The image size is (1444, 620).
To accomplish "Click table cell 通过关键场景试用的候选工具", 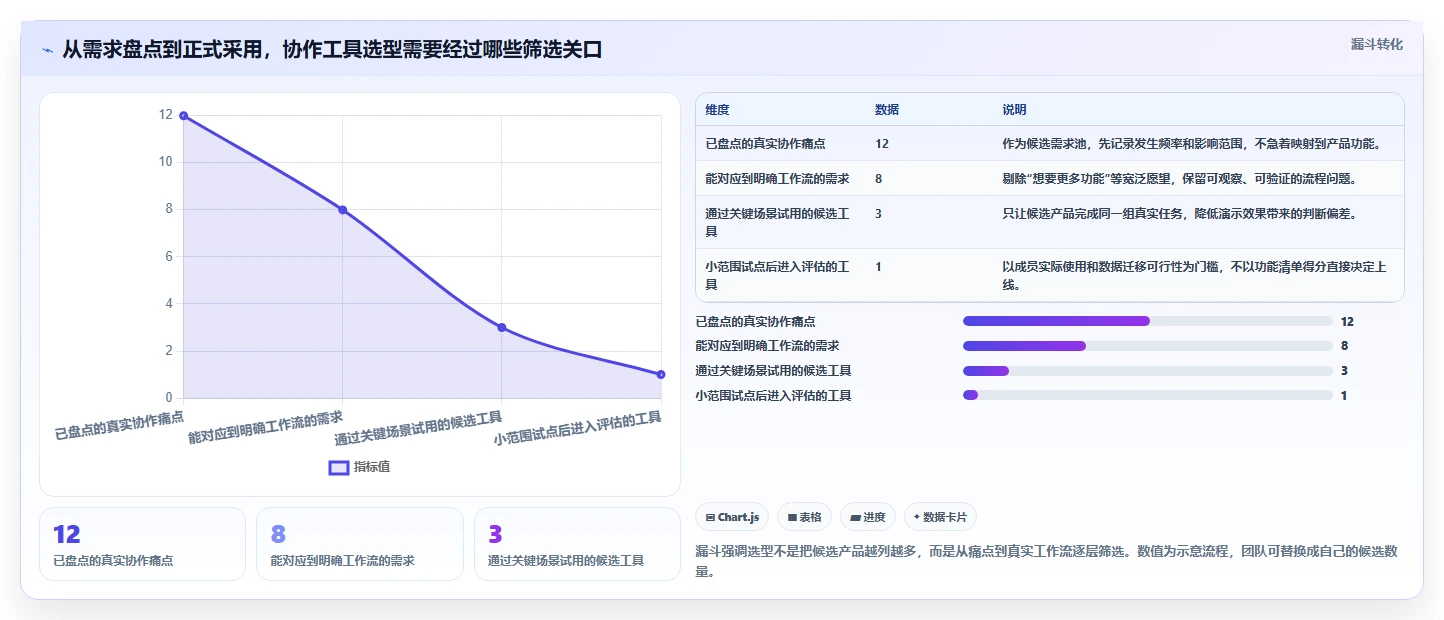I will pyautogui.click(x=777, y=222).
